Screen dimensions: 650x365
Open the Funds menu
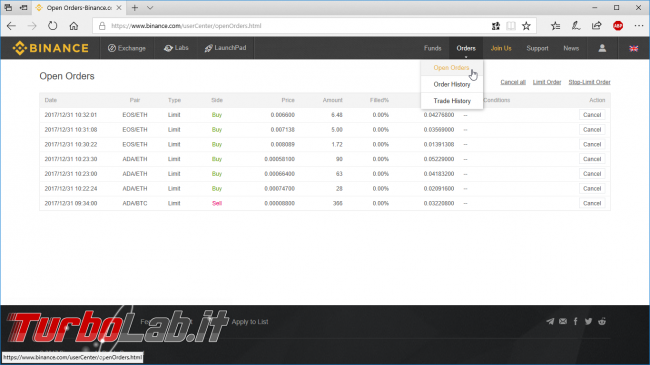pyautogui.click(x=432, y=49)
